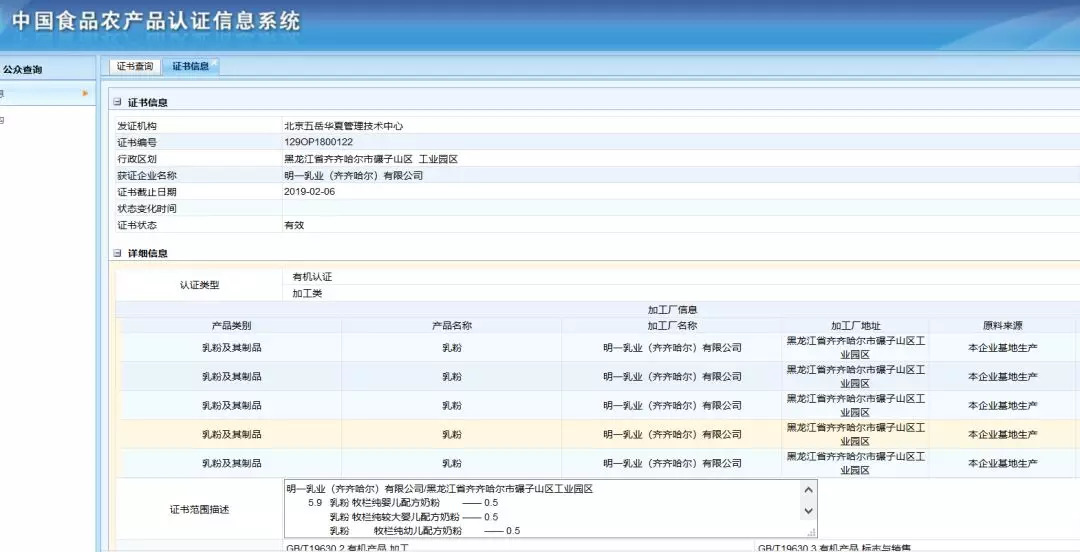Select the value 北京五岳华夏管理技术中心
1080x552 pixels.
pyautogui.click(x=343, y=126)
